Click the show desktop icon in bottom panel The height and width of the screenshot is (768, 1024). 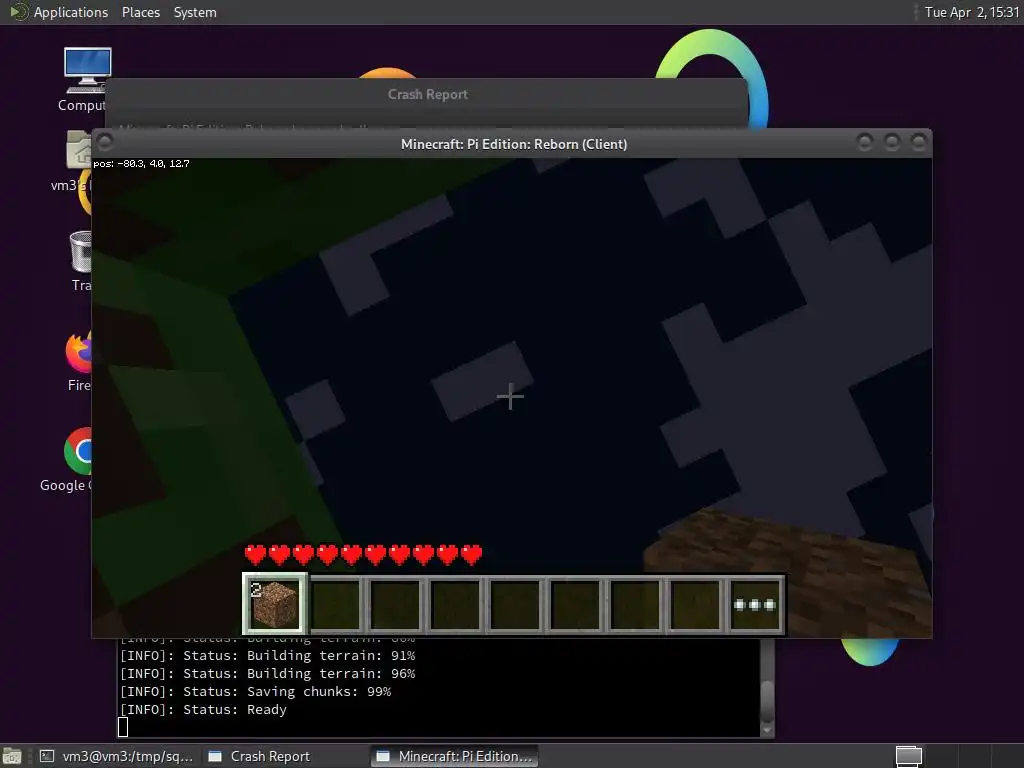[x=12, y=756]
